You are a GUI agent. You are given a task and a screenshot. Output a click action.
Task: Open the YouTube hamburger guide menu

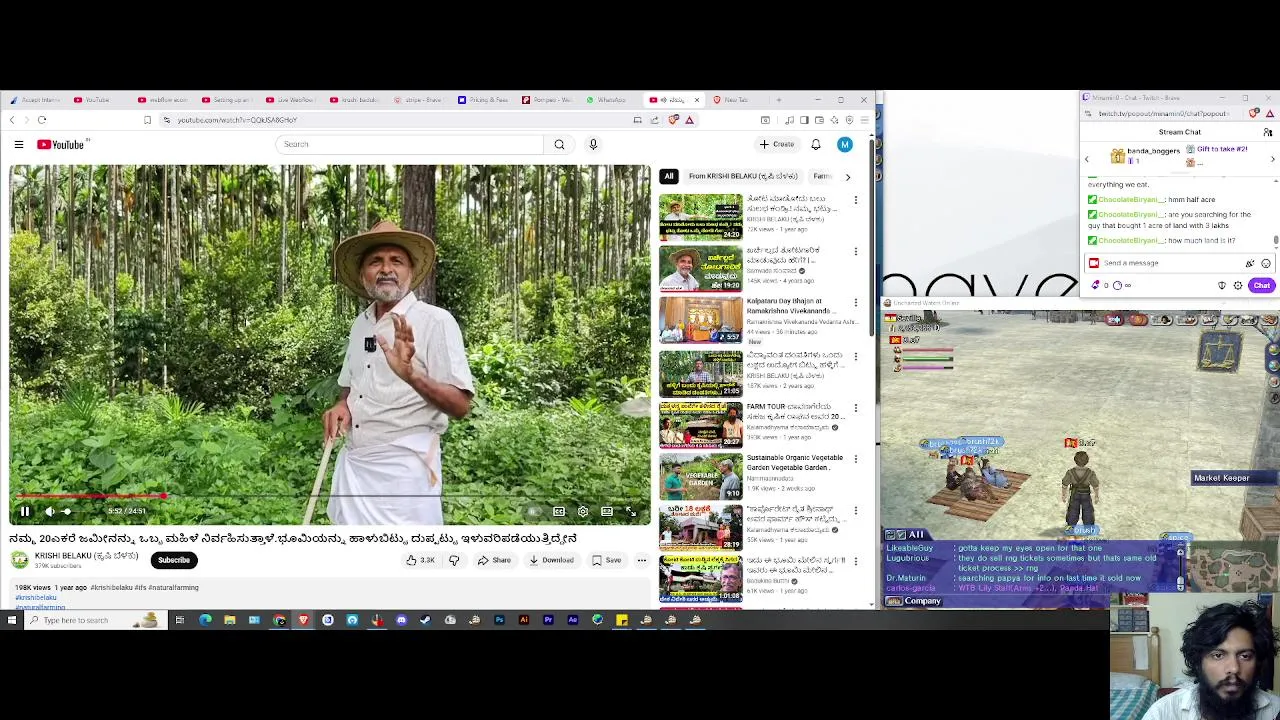pos(18,145)
